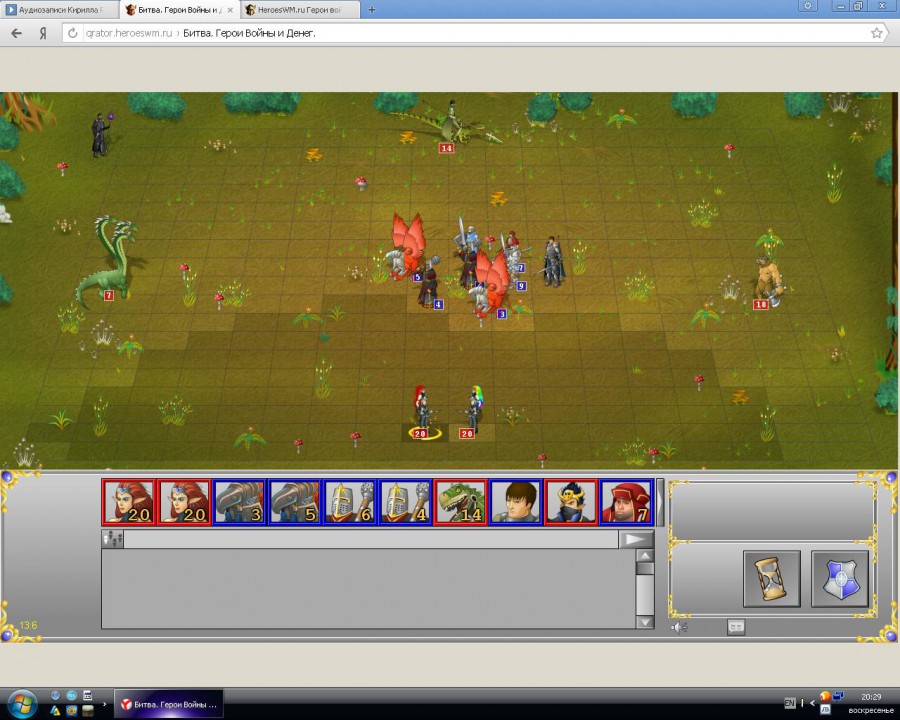
Task: Expand the turn queue with the side arrow
Action: coord(660,502)
